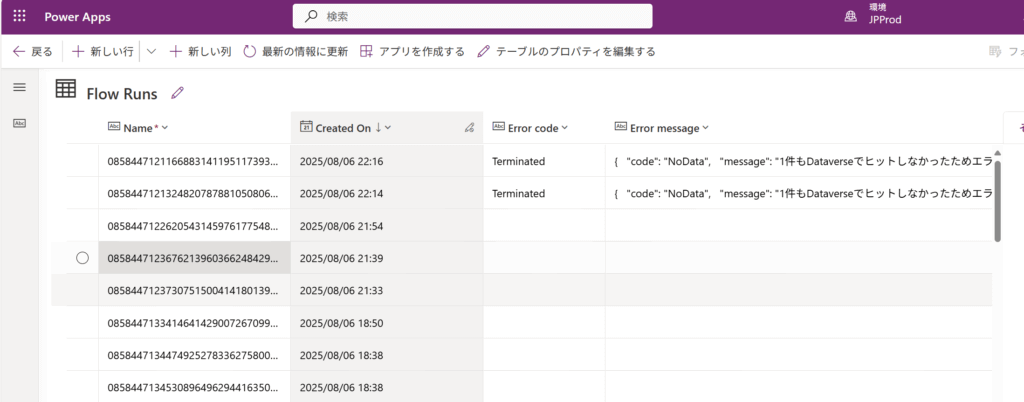This screenshot has width=1024, height=402.
Task: Click アプリを作成する in toolbar
Action: pyautogui.click(x=412, y=51)
